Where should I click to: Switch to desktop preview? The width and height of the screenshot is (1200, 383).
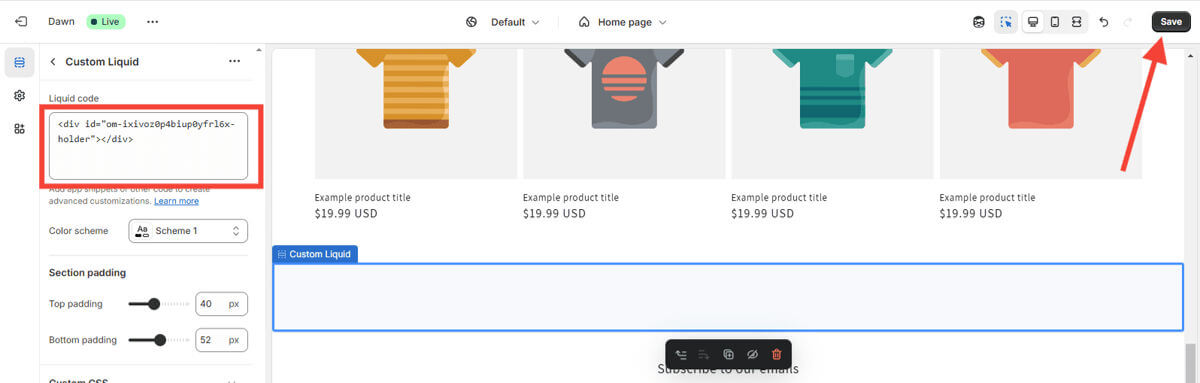(x=1032, y=21)
